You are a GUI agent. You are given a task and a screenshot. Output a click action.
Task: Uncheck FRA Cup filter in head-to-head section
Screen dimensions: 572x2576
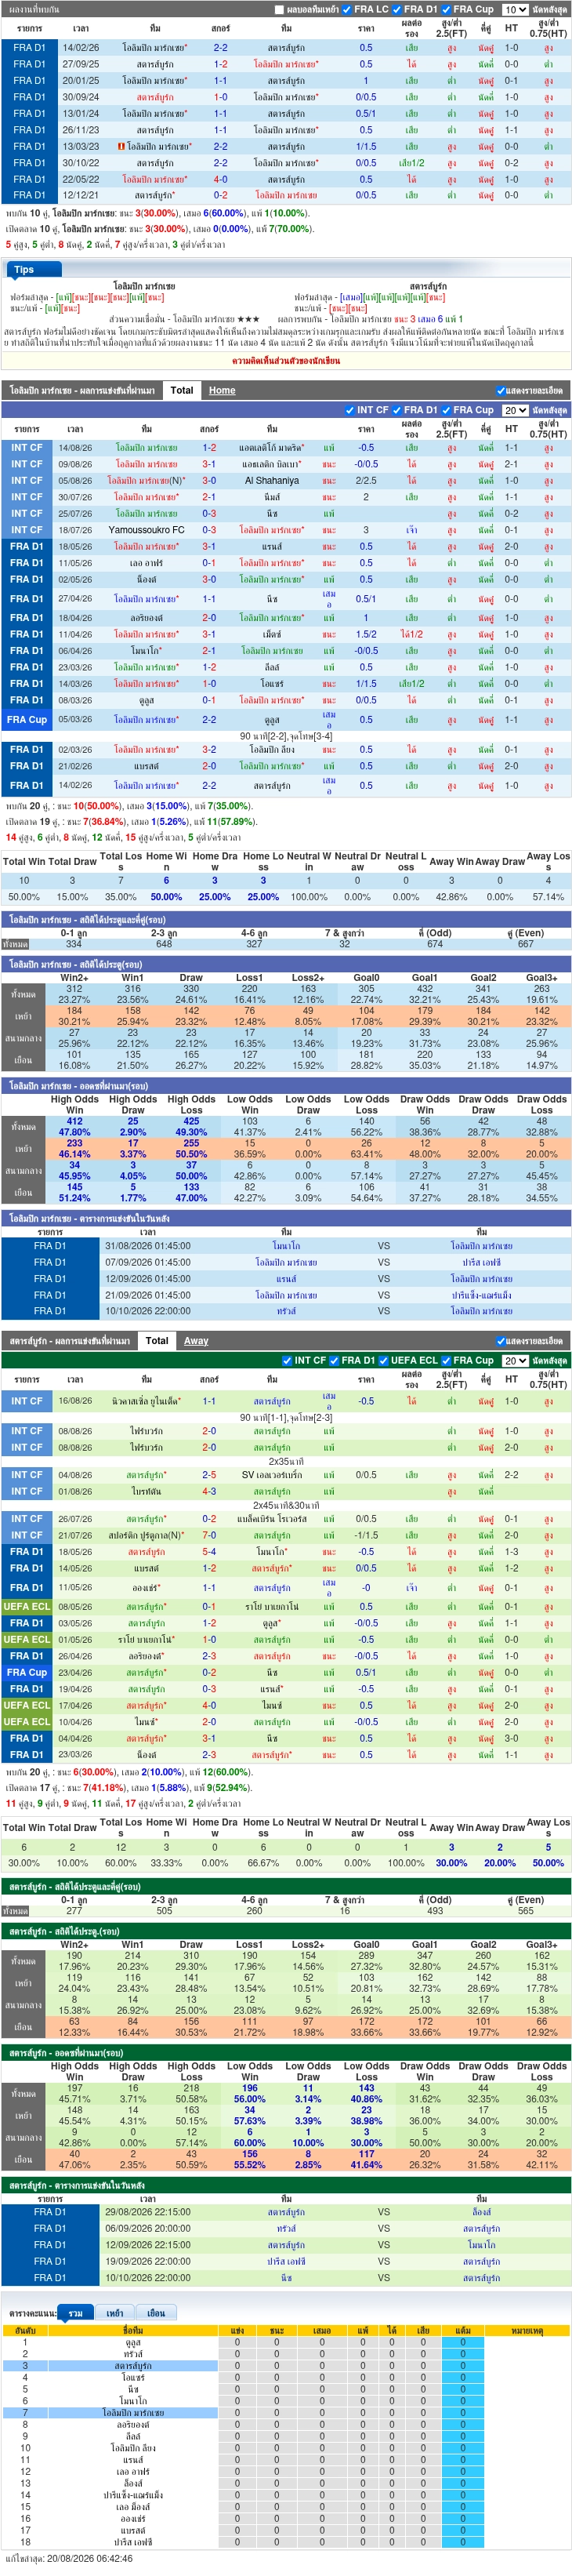pos(446,9)
